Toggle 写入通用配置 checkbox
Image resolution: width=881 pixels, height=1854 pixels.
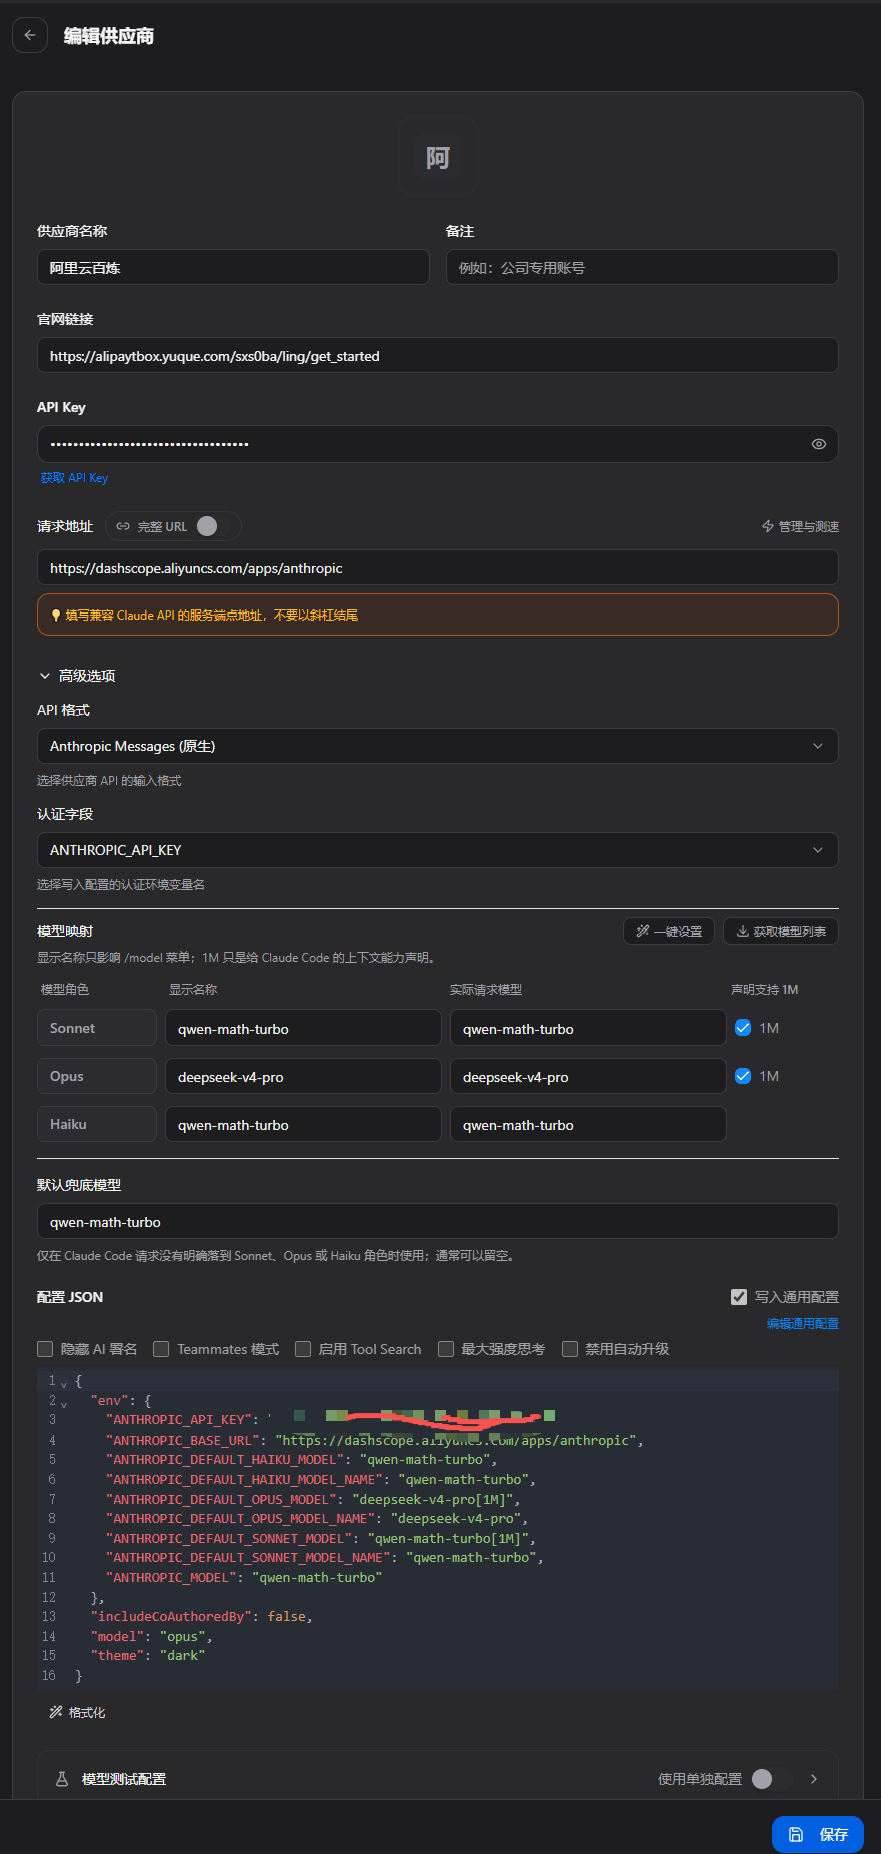click(739, 1297)
